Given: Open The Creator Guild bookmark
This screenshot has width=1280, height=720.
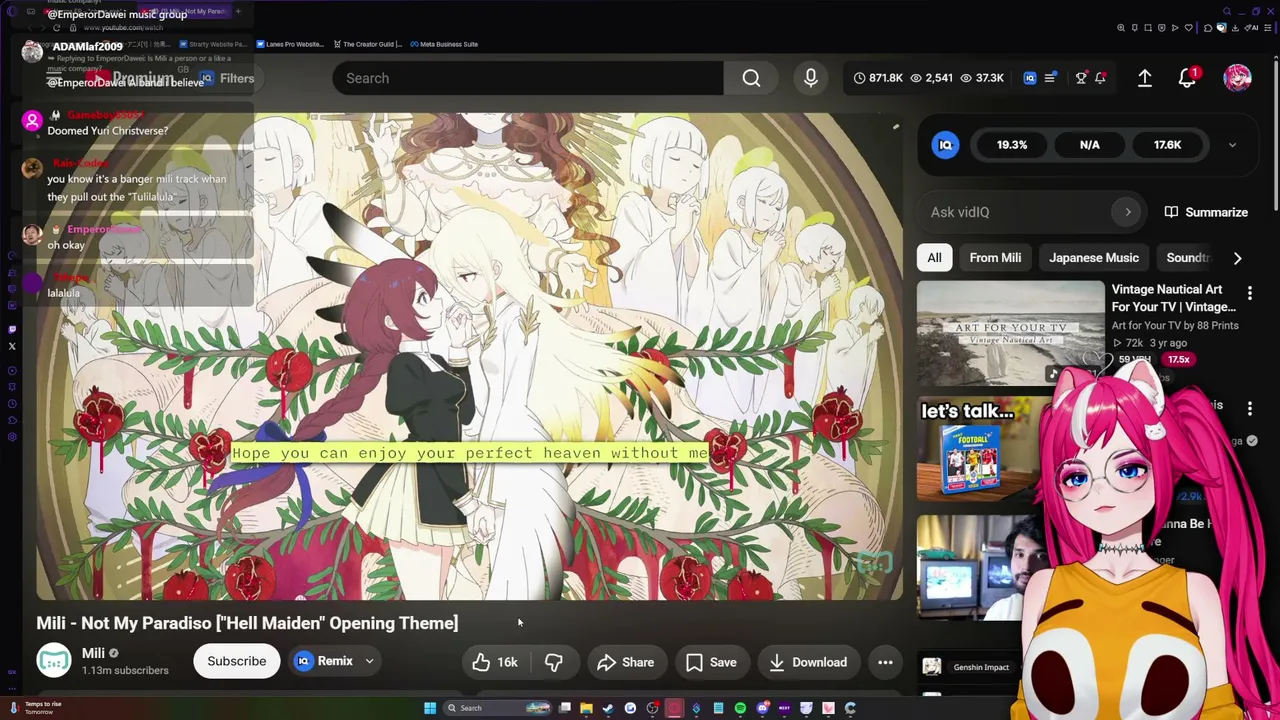Looking at the screenshot, I should tap(367, 44).
